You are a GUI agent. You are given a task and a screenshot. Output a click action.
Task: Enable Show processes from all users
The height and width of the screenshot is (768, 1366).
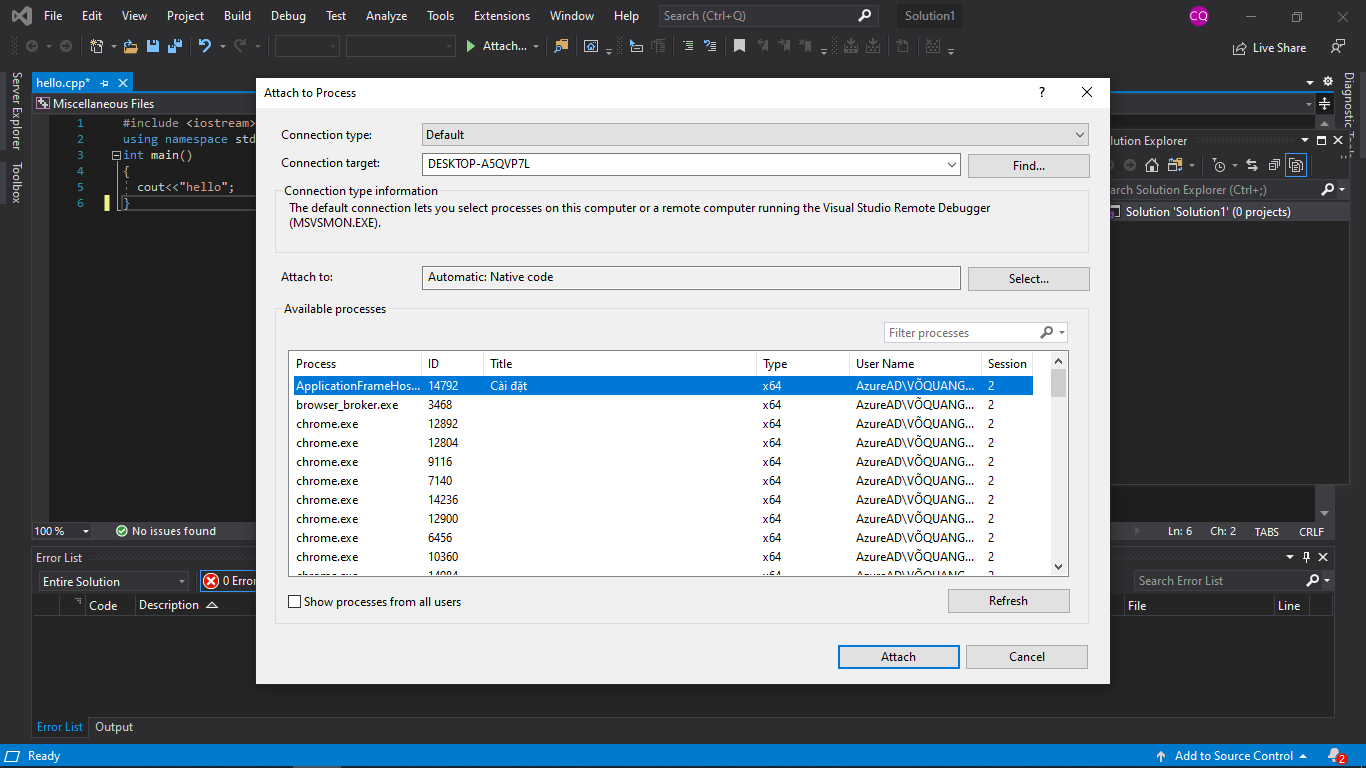click(x=295, y=602)
